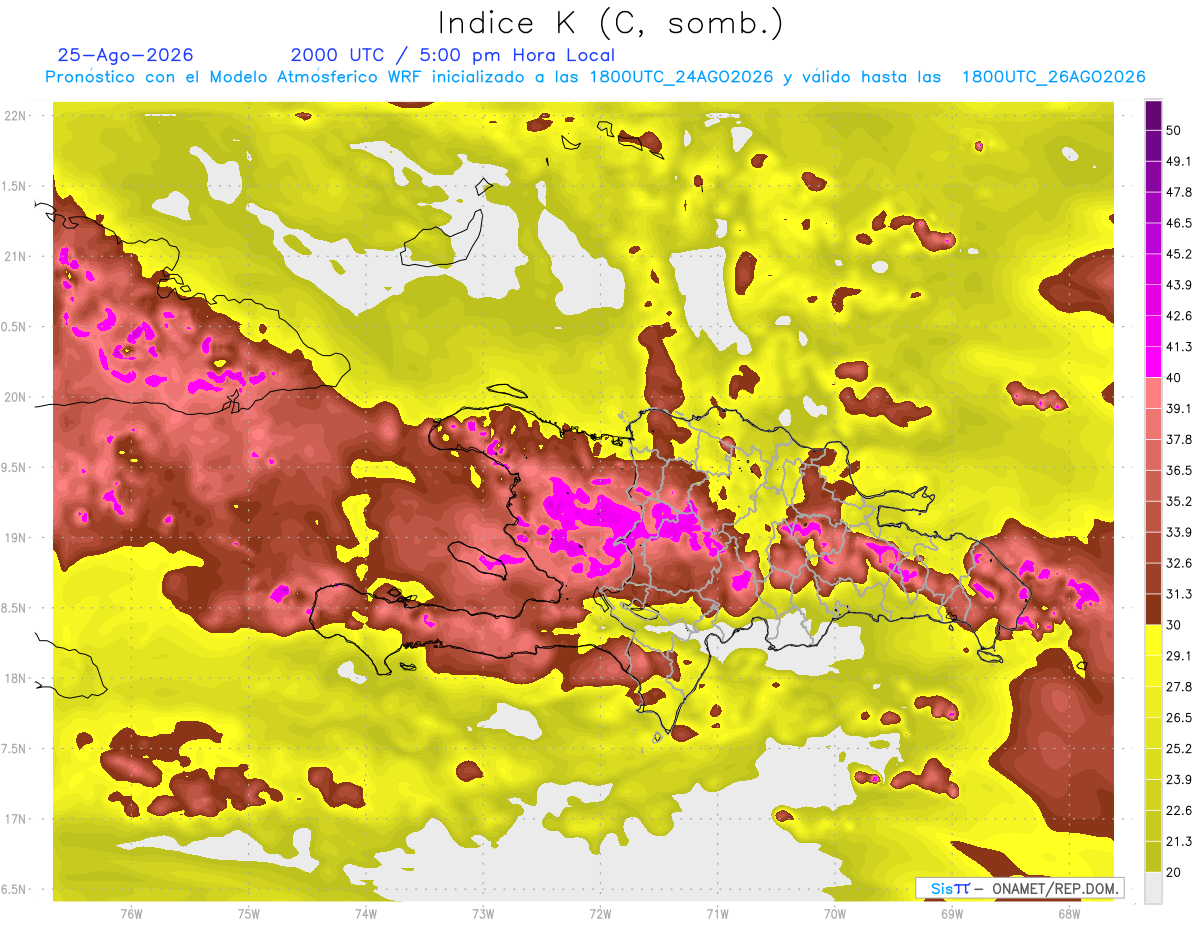Click the '29.1' color scale value
The height and width of the screenshot is (927, 1200).
click(x=1179, y=656)
